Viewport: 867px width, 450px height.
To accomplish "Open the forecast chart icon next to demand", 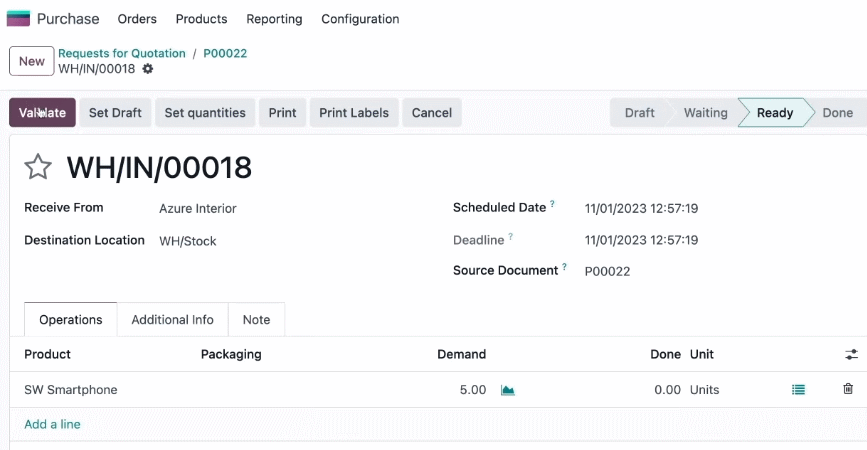I will pyautogui.click(x=508, y=390).
